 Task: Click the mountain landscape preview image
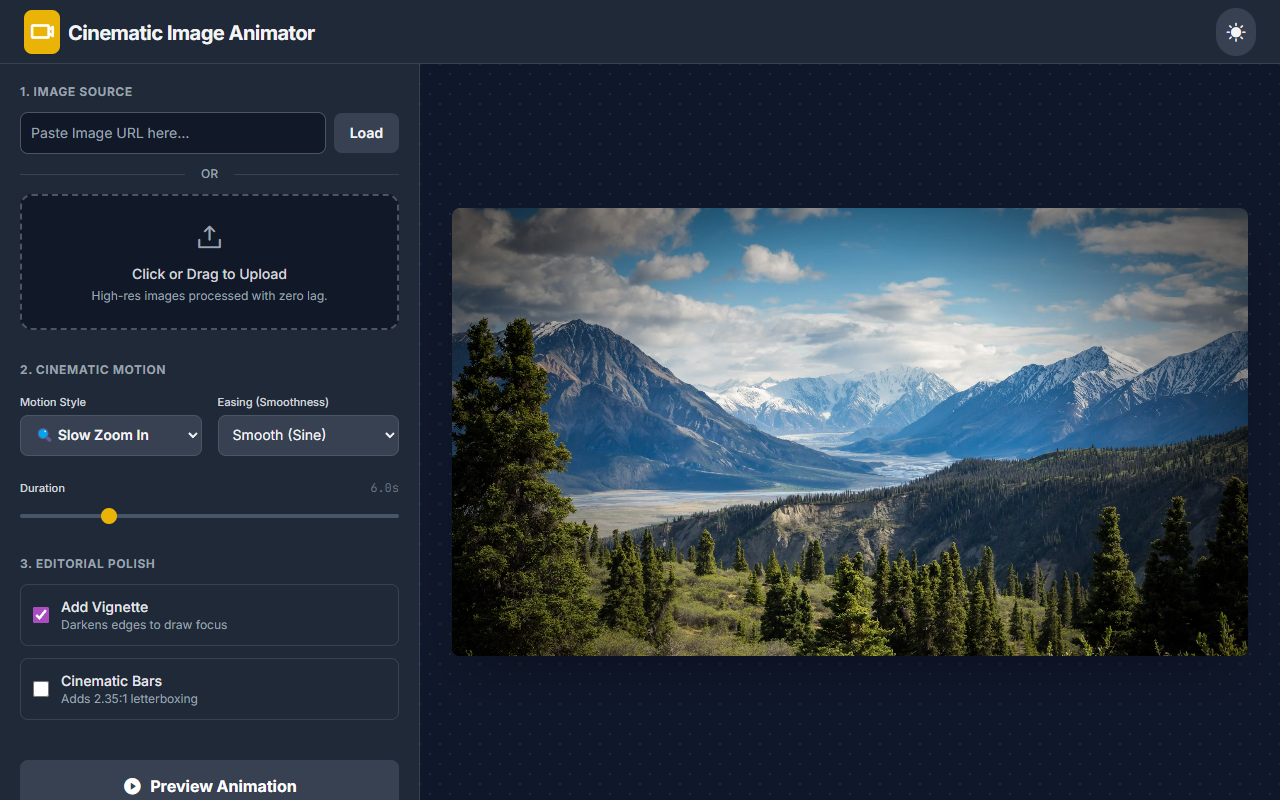point(849,432)
